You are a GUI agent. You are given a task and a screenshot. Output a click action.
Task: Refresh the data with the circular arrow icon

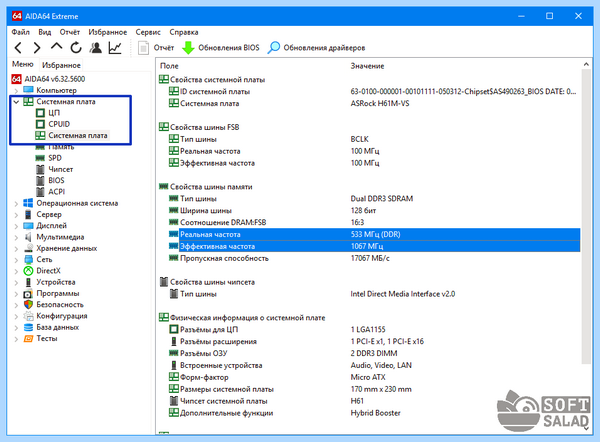click(76, 48)
